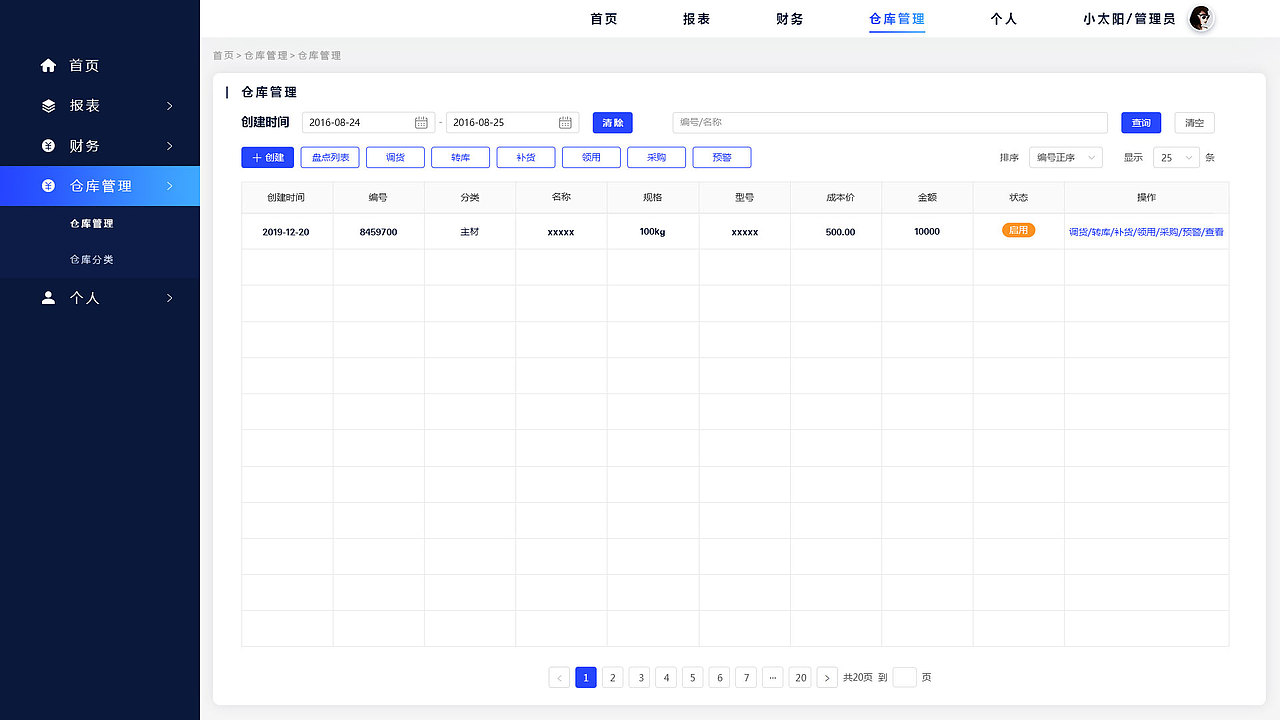
Task: Expand the 财务 sidebar menu chevron
Action: 170,146
